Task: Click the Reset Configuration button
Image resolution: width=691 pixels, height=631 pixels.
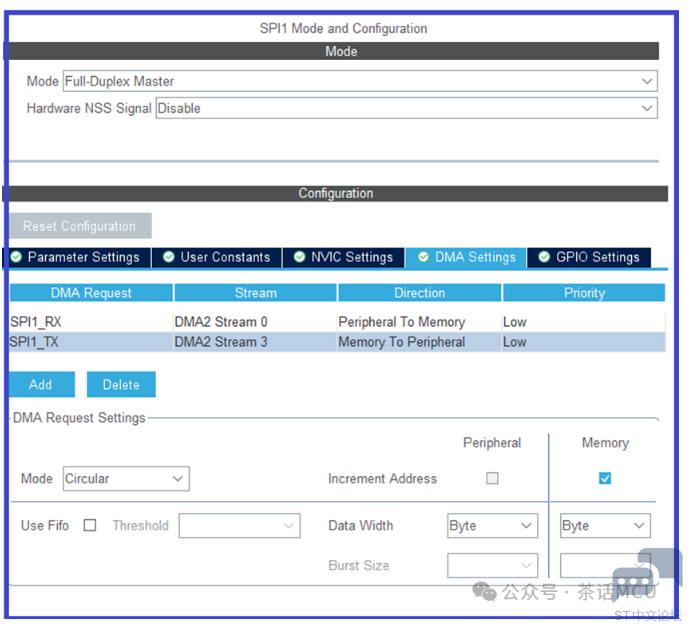Action: (x=80, y=226)
